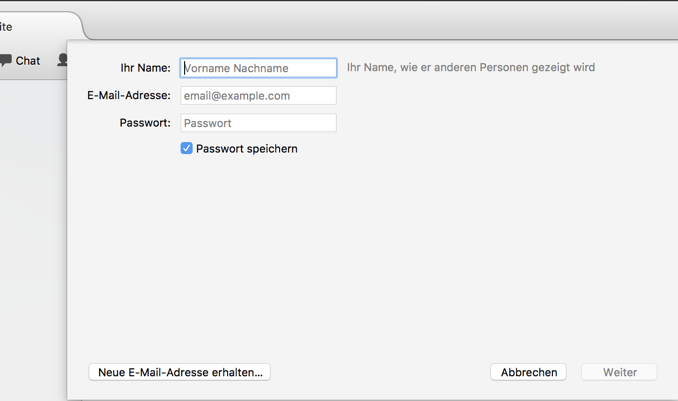This screenshot has height=401, width=678.
Task: Cancel setup with the Abbrechen button
Action: click(528, 372)
